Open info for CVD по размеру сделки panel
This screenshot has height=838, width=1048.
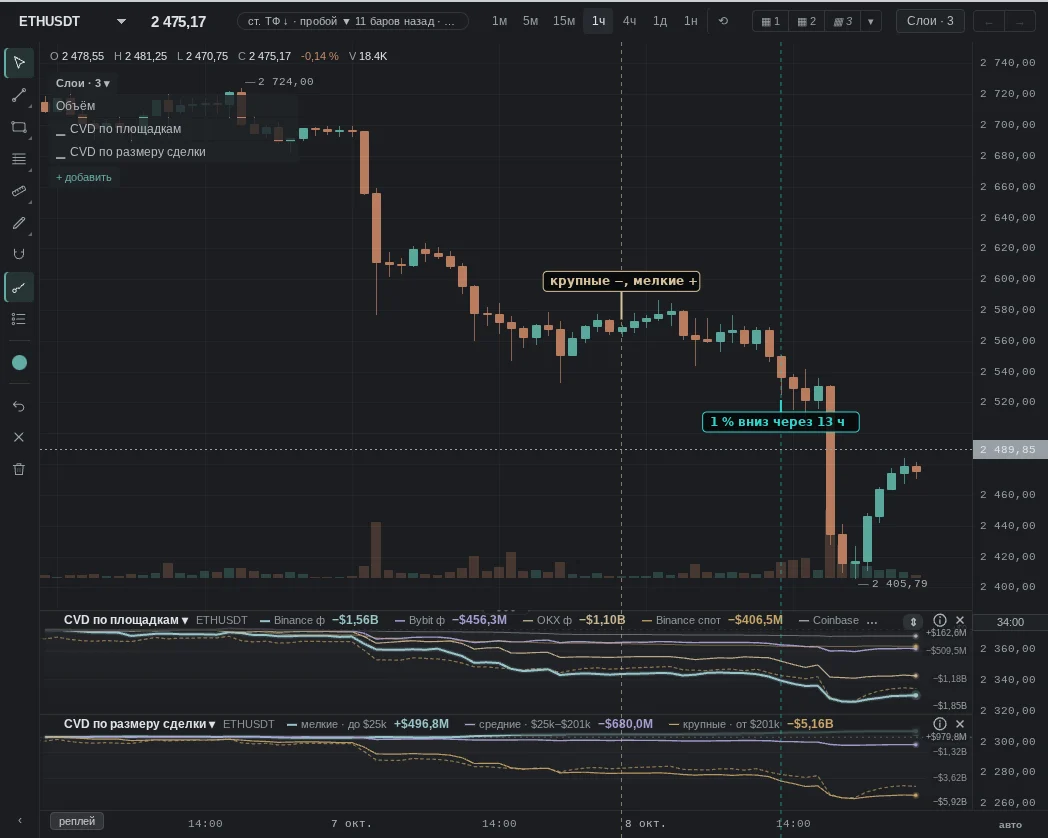(940, 724)
